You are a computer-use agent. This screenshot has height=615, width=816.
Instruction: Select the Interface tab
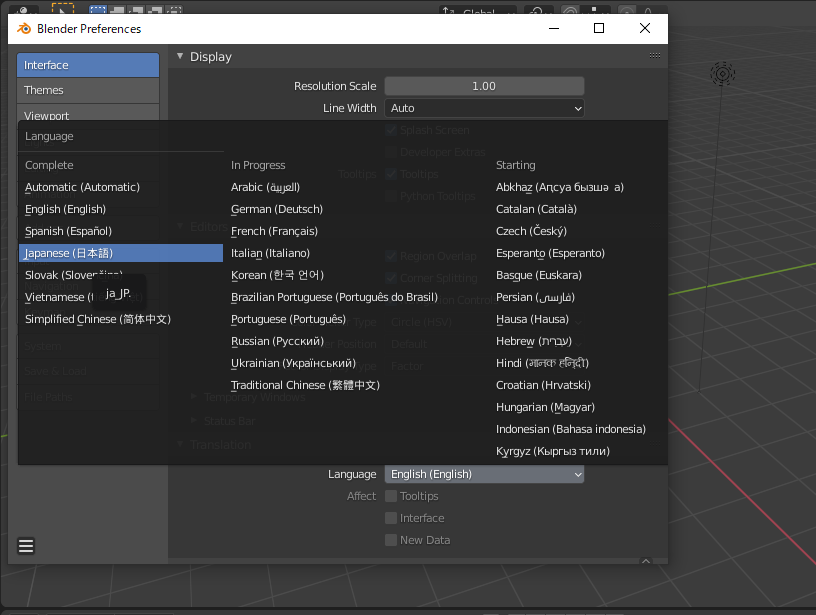tap(88, 65)
